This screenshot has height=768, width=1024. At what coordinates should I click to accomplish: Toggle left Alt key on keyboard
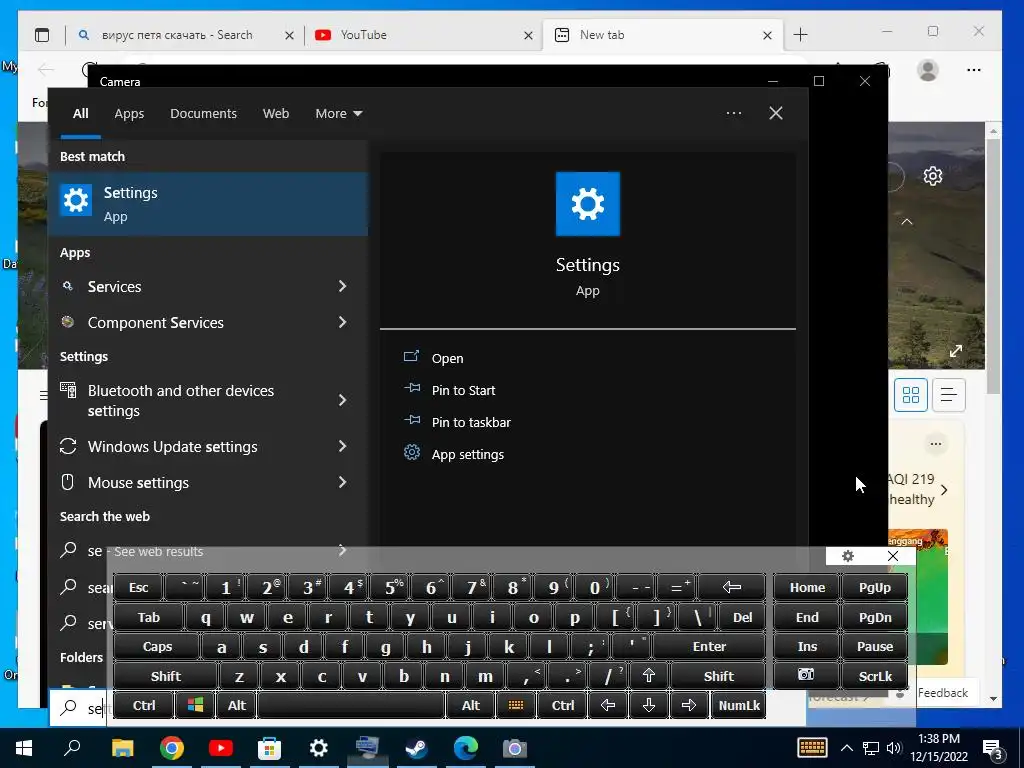click(x=236, y=705)
